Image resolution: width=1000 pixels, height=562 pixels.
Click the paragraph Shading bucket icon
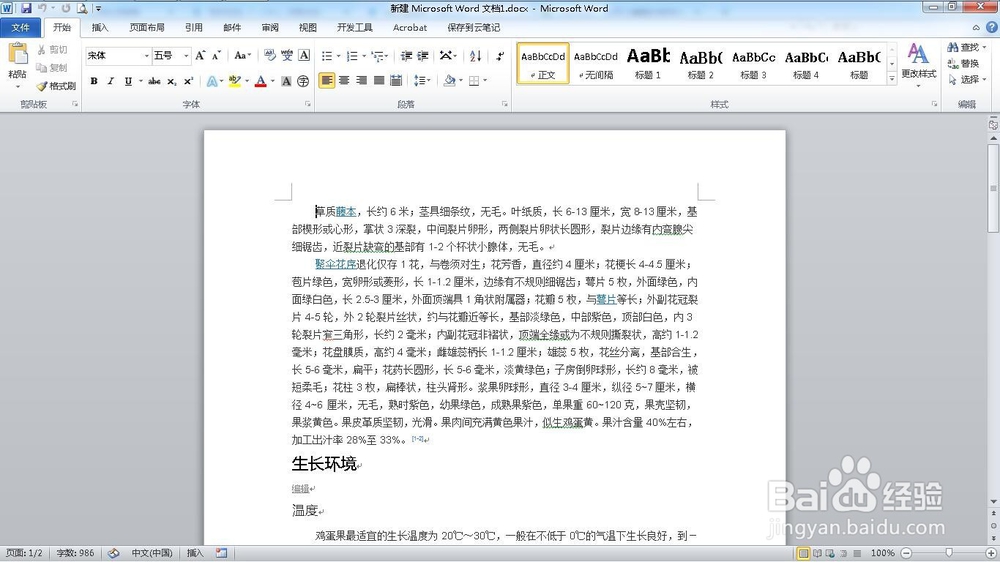click(x=450, y=80)
